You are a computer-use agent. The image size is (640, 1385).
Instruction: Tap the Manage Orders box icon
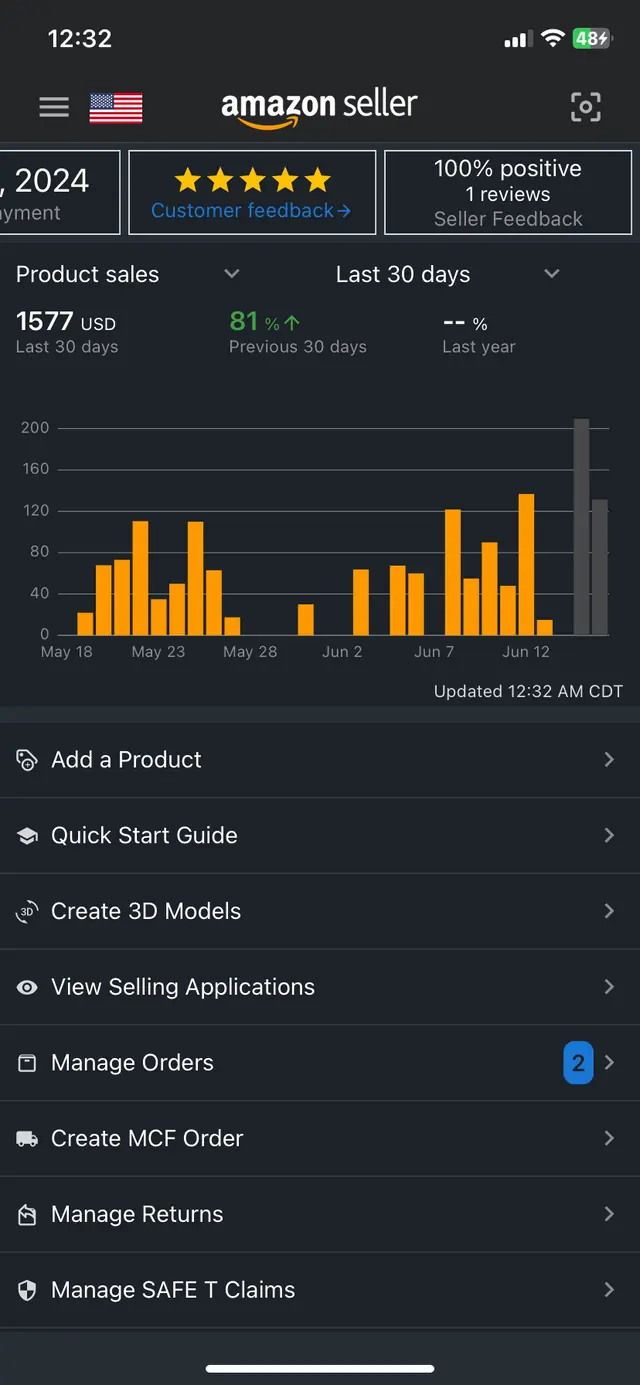(27, 1063)
